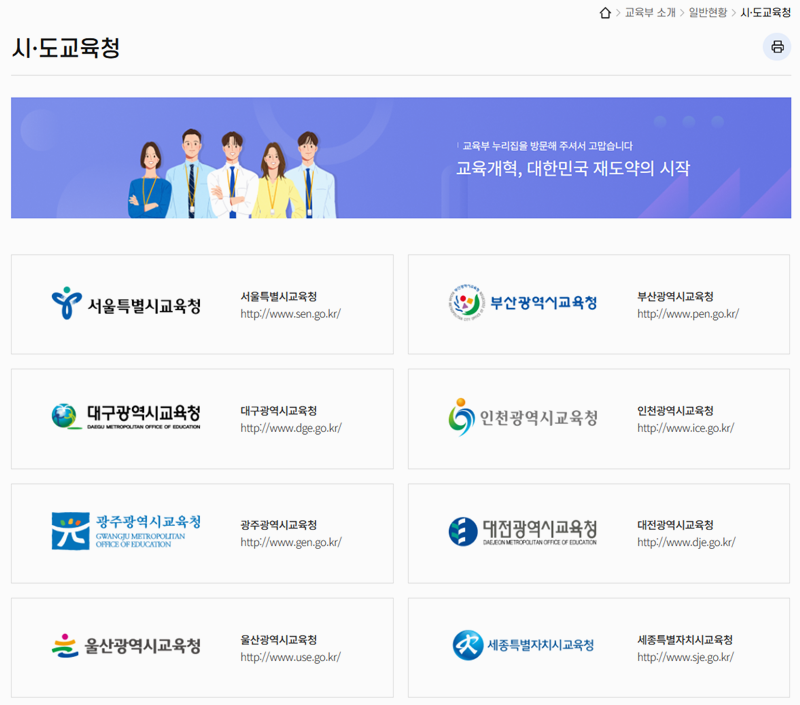Click the Busan education office logo
The width and height of the screenshot is (800, 705).
click(522, 303)
